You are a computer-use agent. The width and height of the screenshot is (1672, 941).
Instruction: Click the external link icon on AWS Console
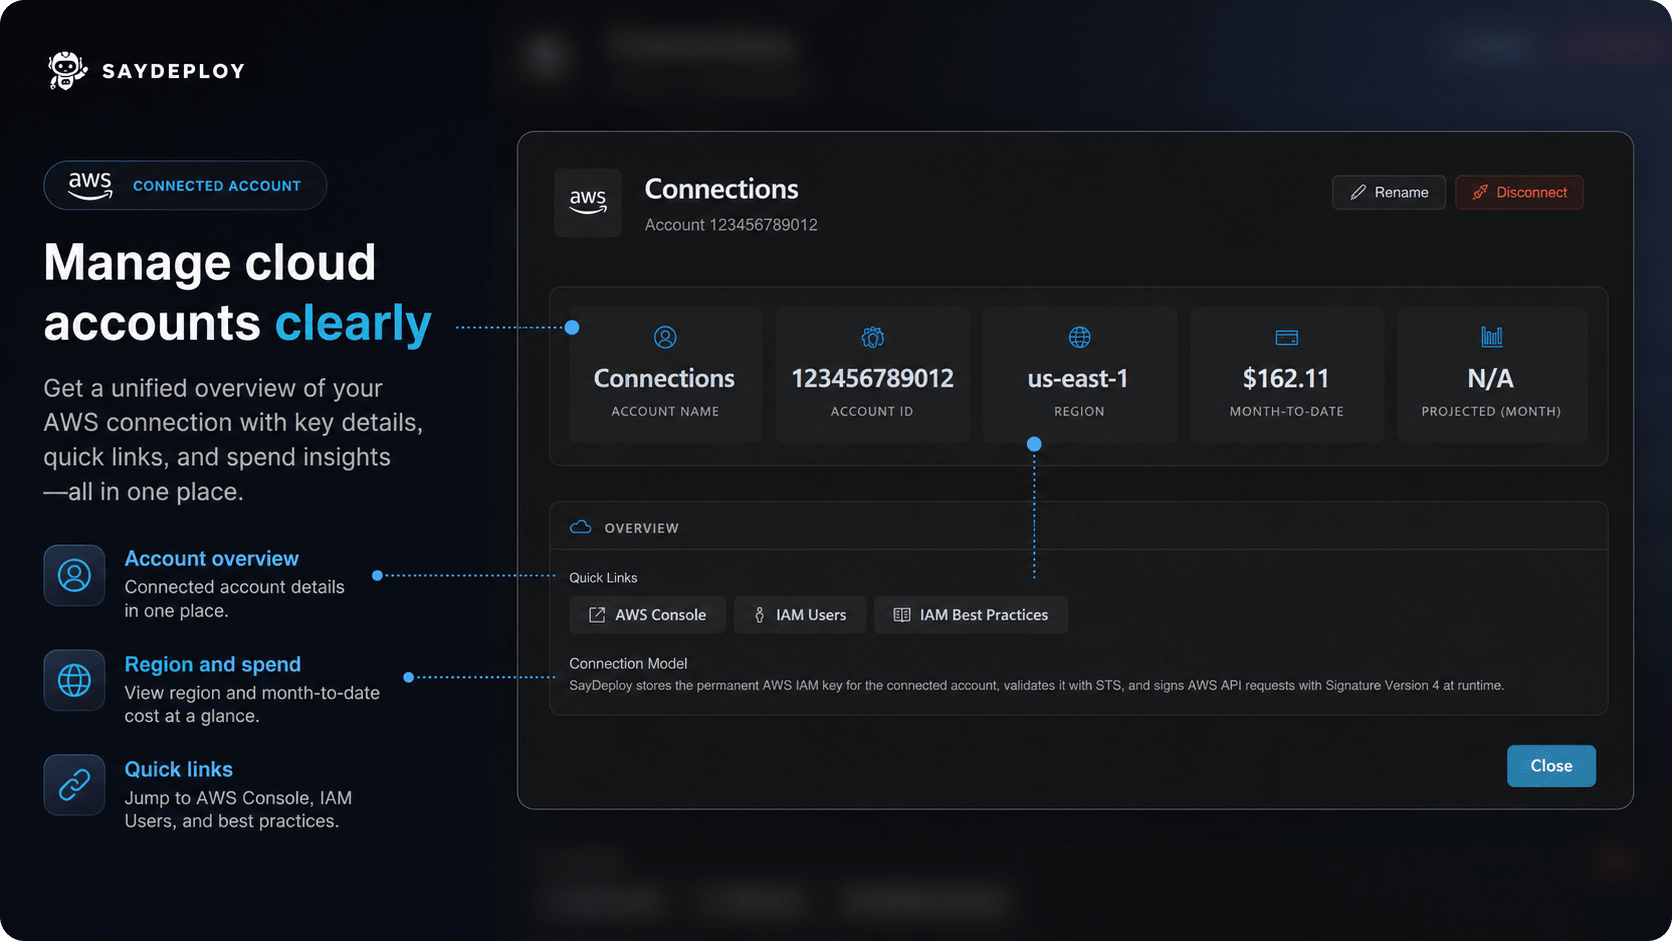[597, 615]
